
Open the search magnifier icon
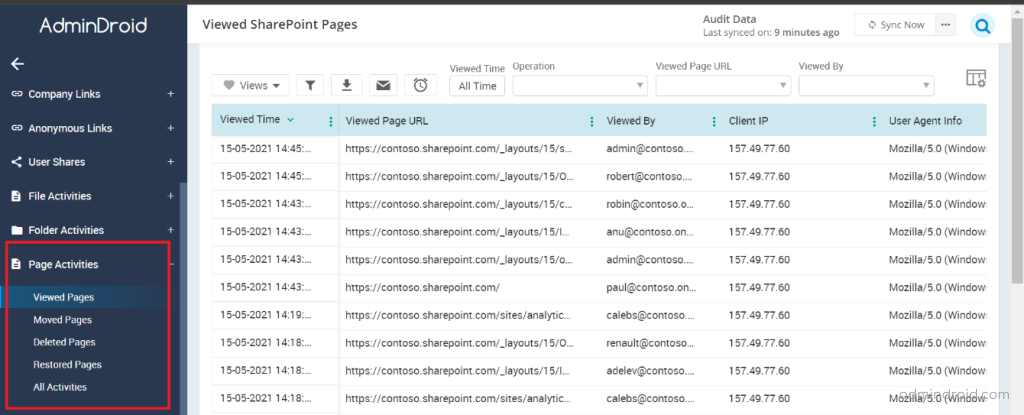(982, 26)
